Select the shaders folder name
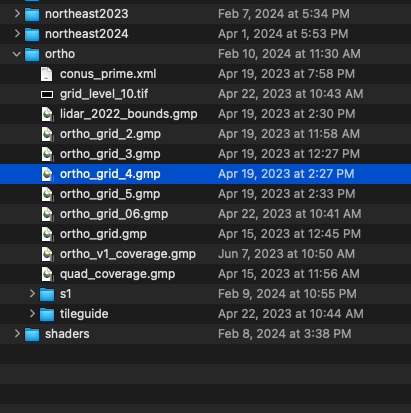The width and height of the screenshot is (411, 413). (67, 334)
